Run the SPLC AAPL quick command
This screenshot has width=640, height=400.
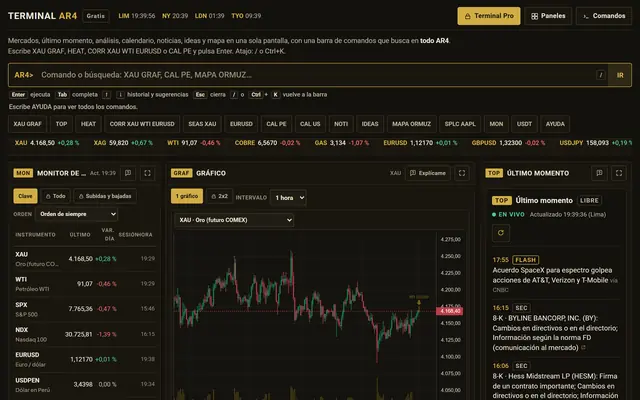460,124
